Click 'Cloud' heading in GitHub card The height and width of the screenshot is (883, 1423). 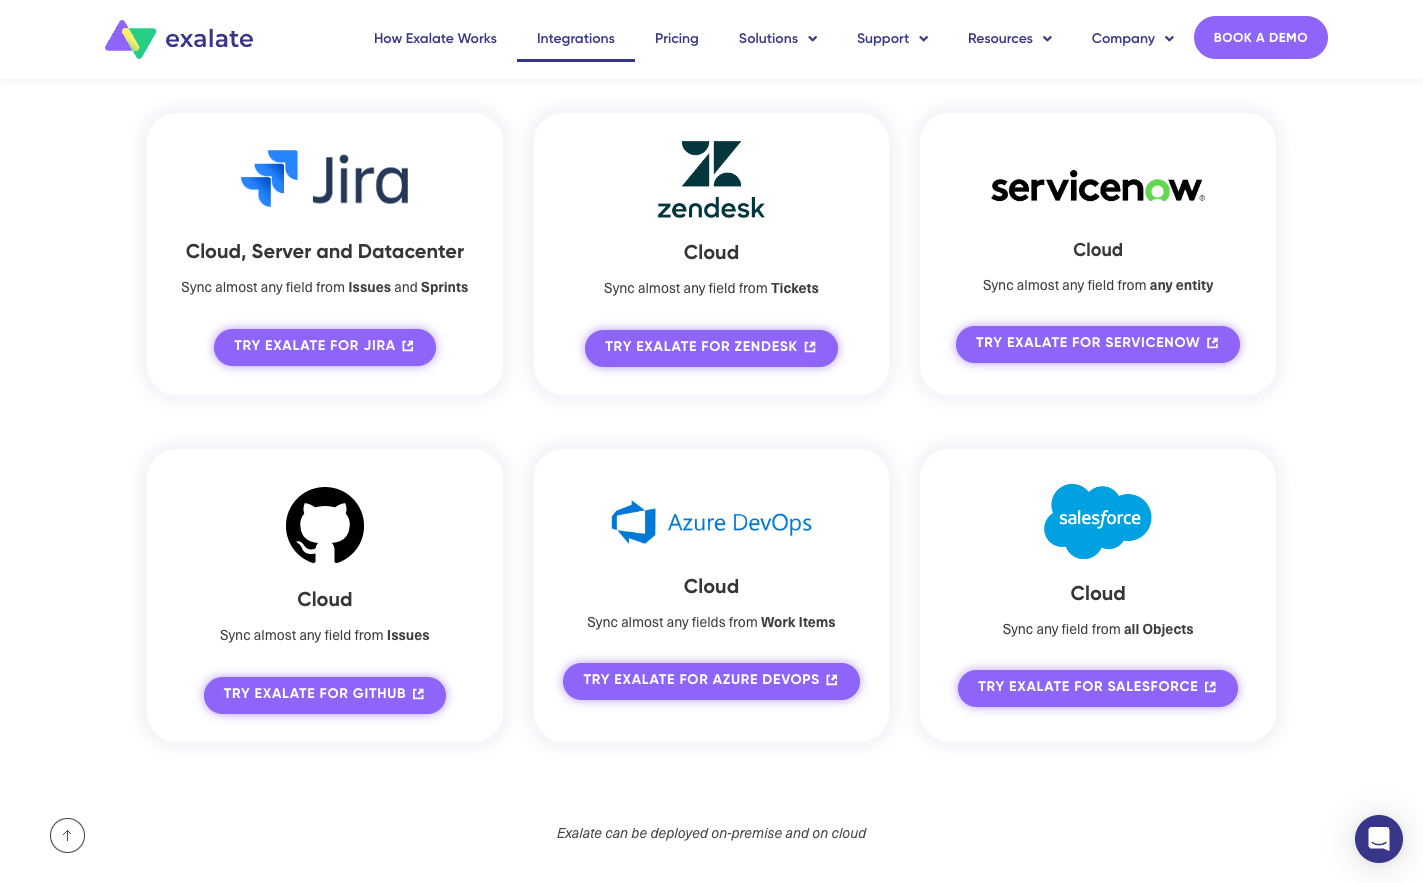(325, 599)
